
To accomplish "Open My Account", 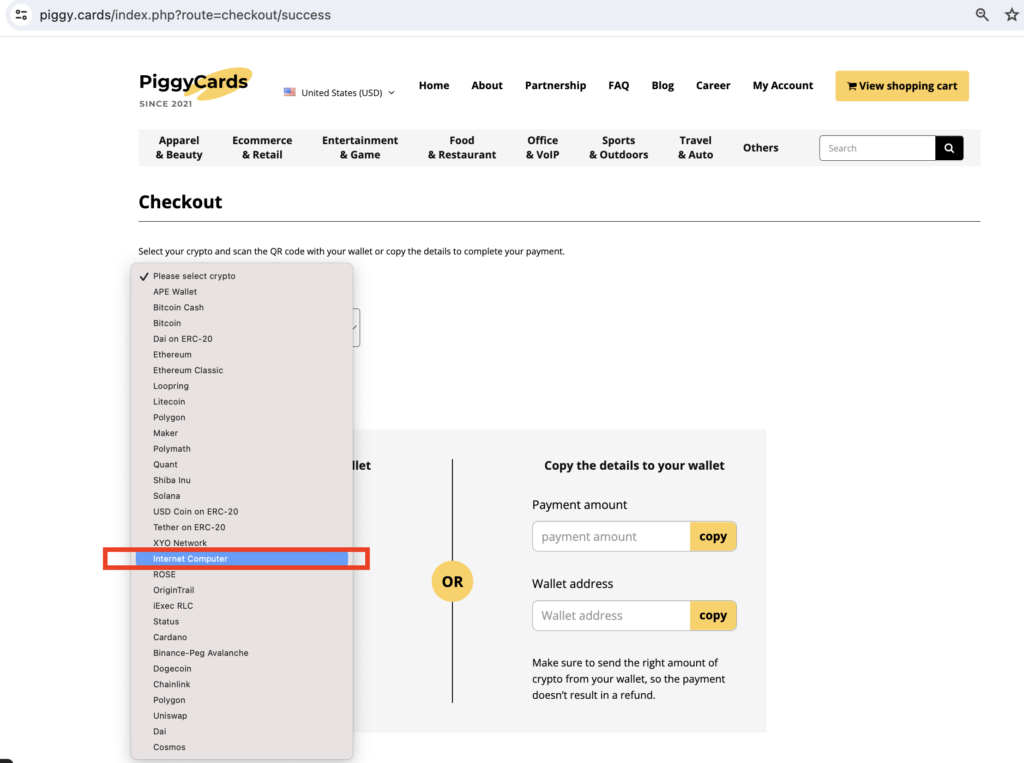I will pos(782,86).
